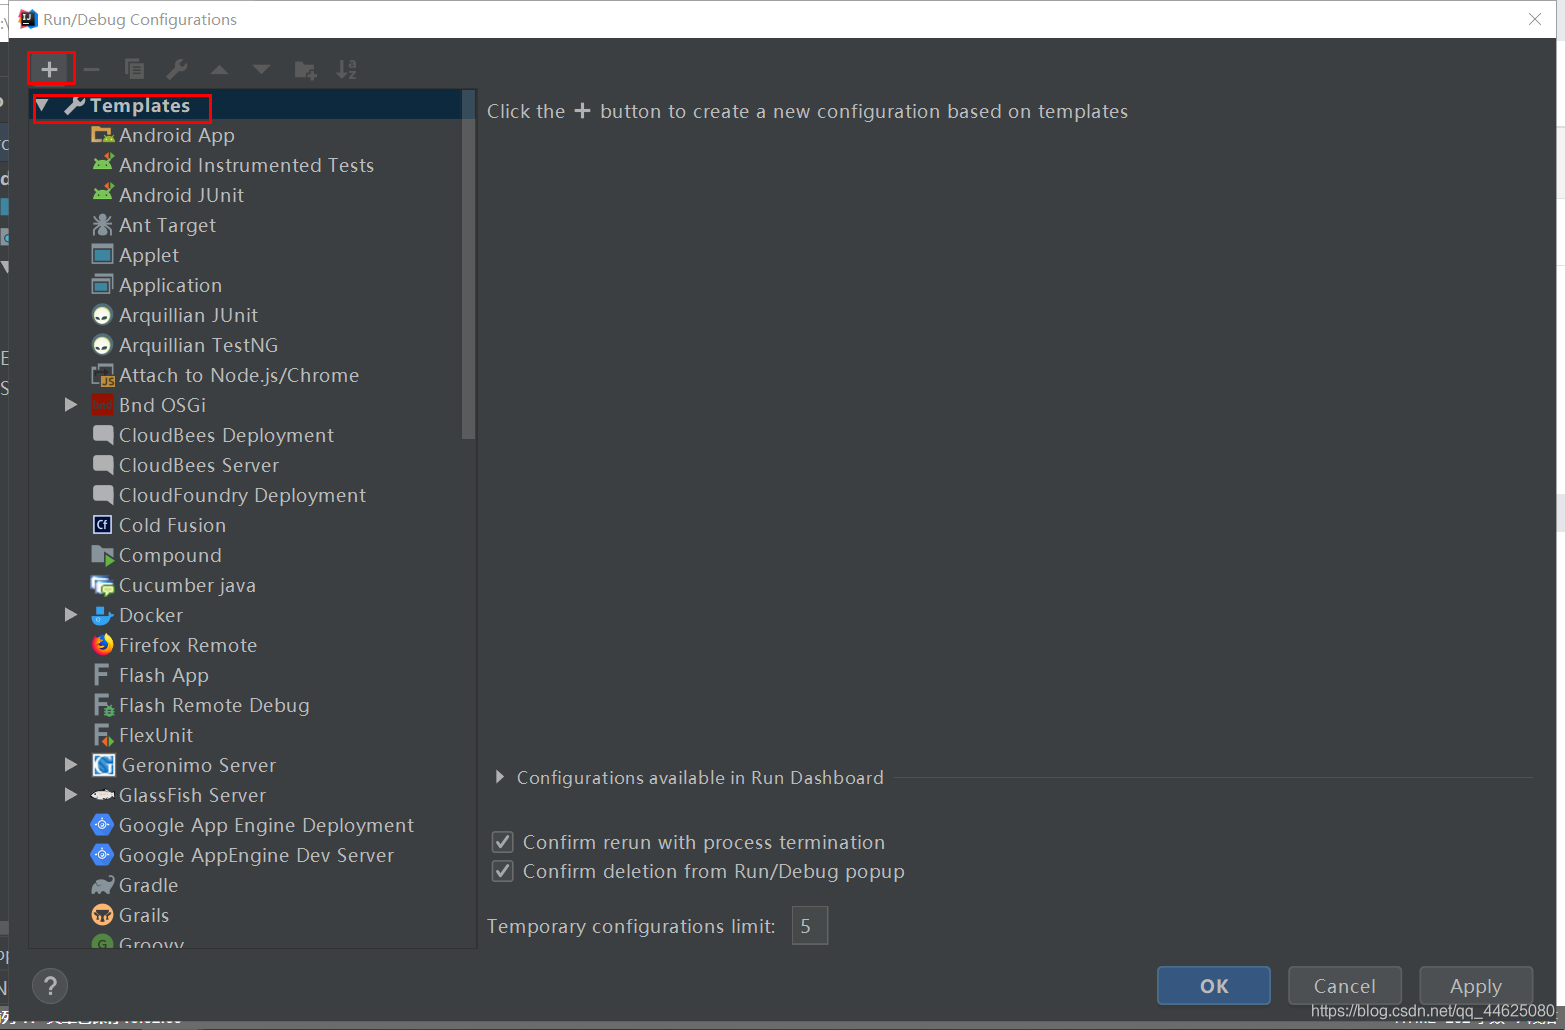
Task: Collapse the Templates tree node
Action: pos(43,105)
